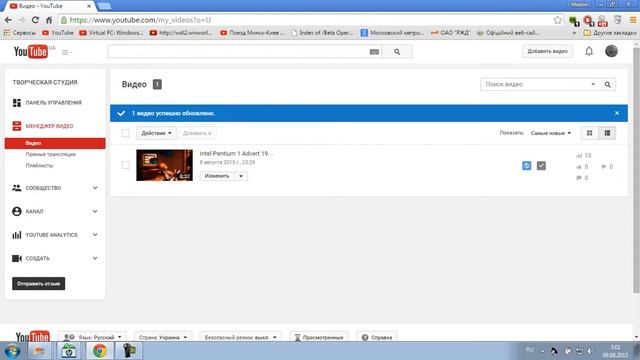Image resolution: width=640 pixels, height=360 pixels.
Task: Open the Страна: Украина dropdown
Action: coord(163,337)
